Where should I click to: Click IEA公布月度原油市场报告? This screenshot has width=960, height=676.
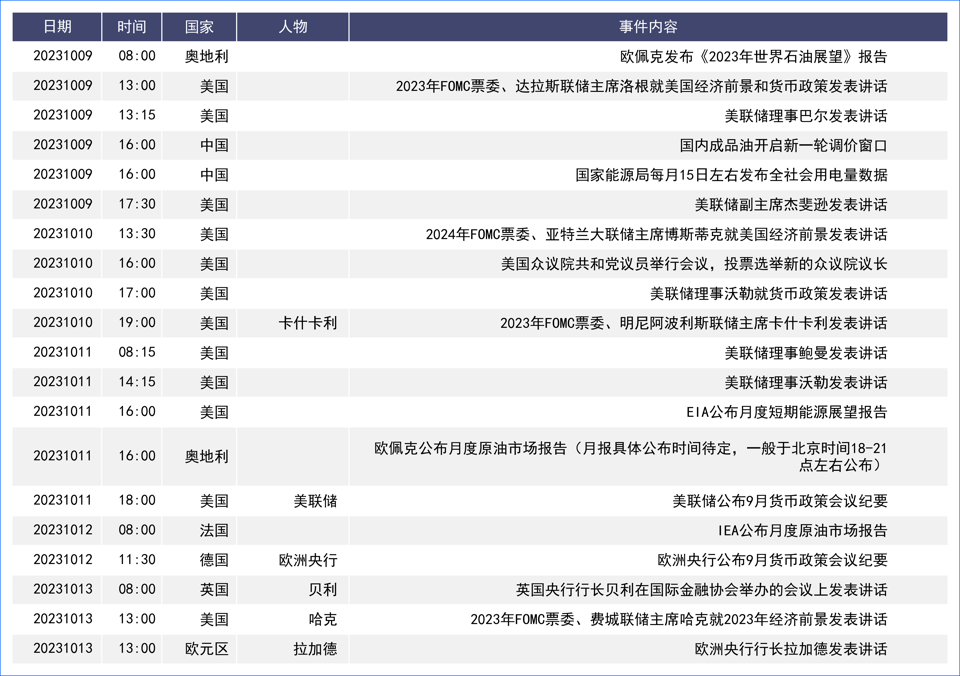(x=803, y=530)
